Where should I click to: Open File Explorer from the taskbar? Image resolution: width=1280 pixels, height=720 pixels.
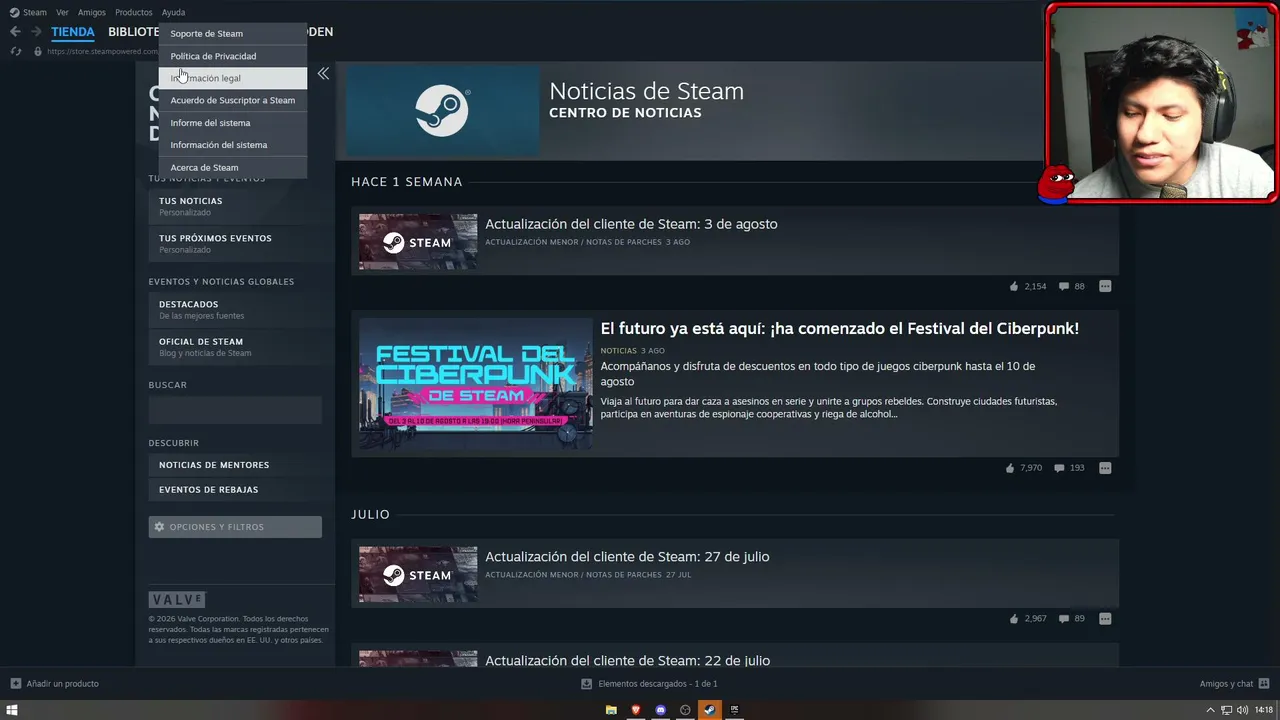[x=611, y=710]
